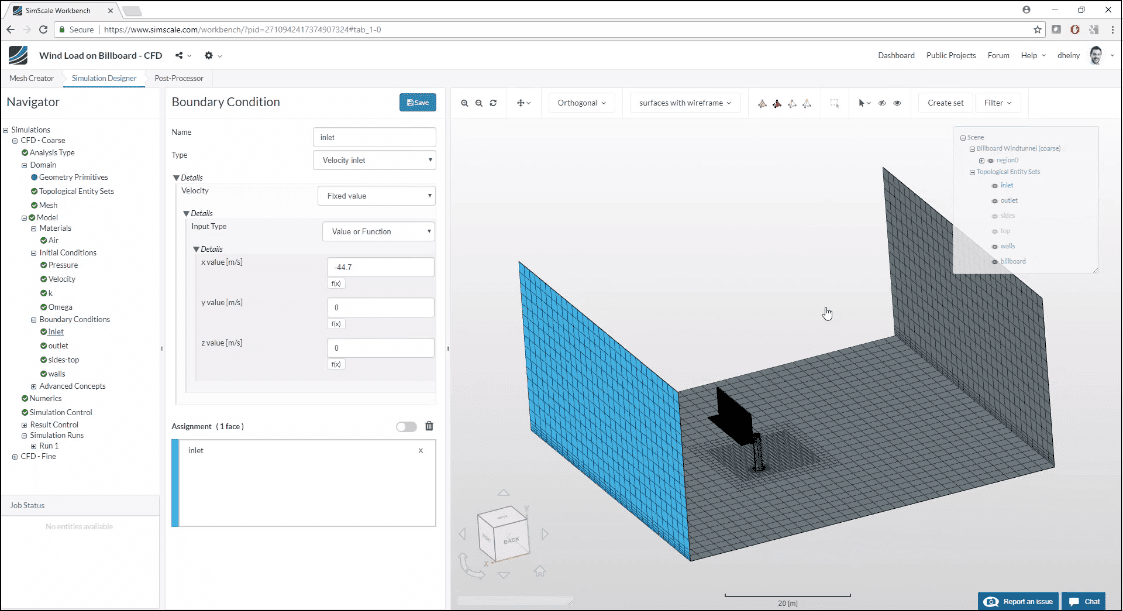Open the share icon beside project name
The image size is (1123, 611).
point(181,56)
